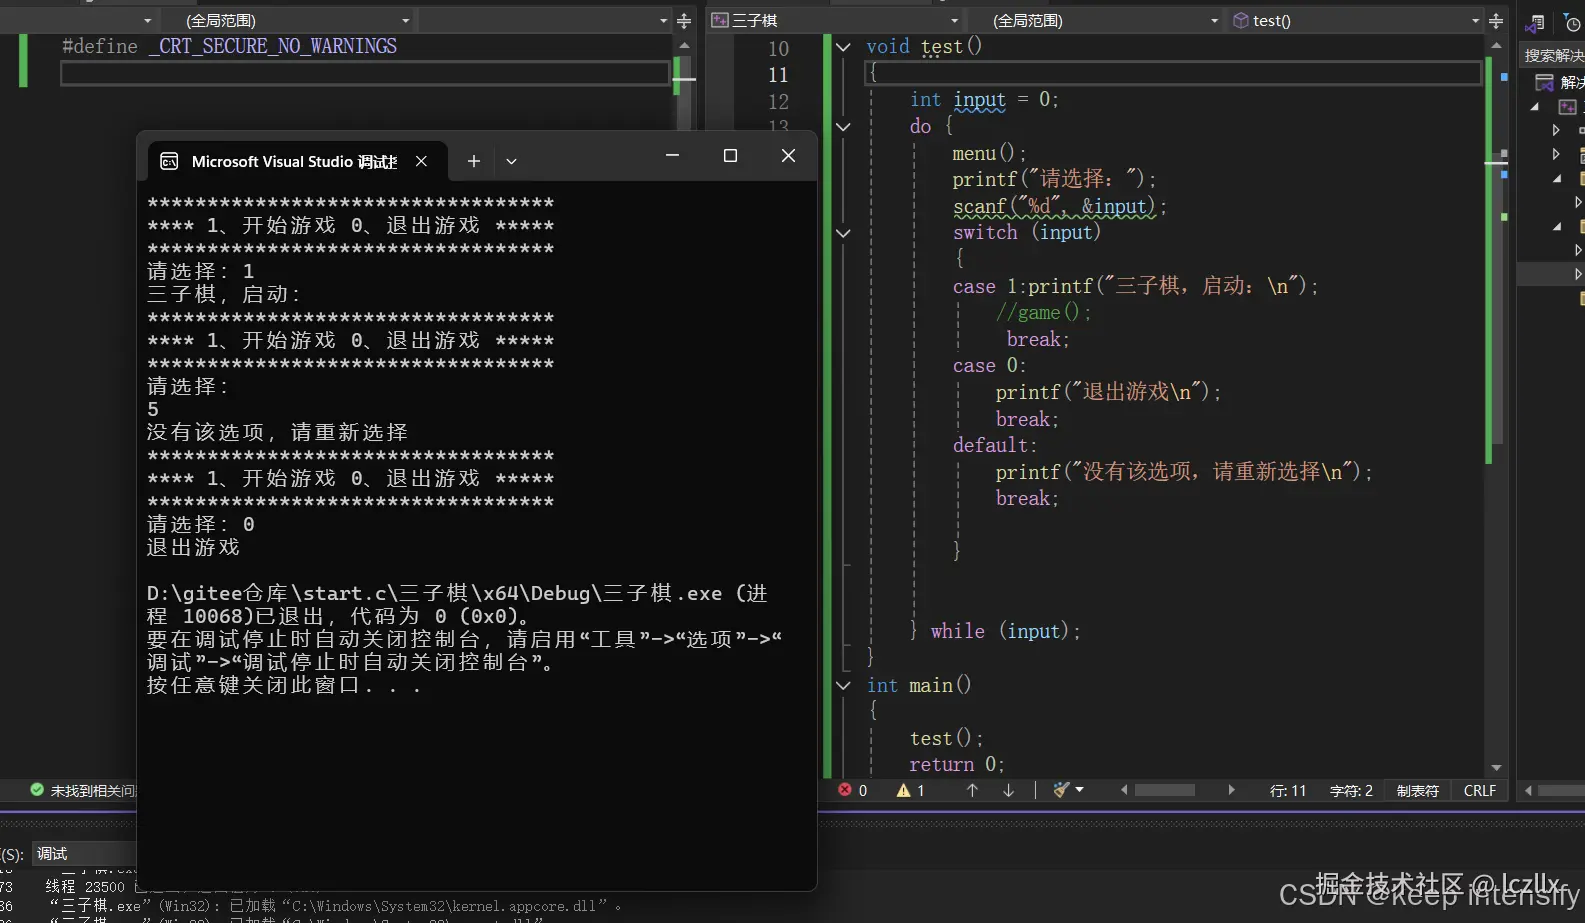This screenshot has width=1585, height=923.
Task: Click the printf("请选择: ") code line
Action: 1054,180
